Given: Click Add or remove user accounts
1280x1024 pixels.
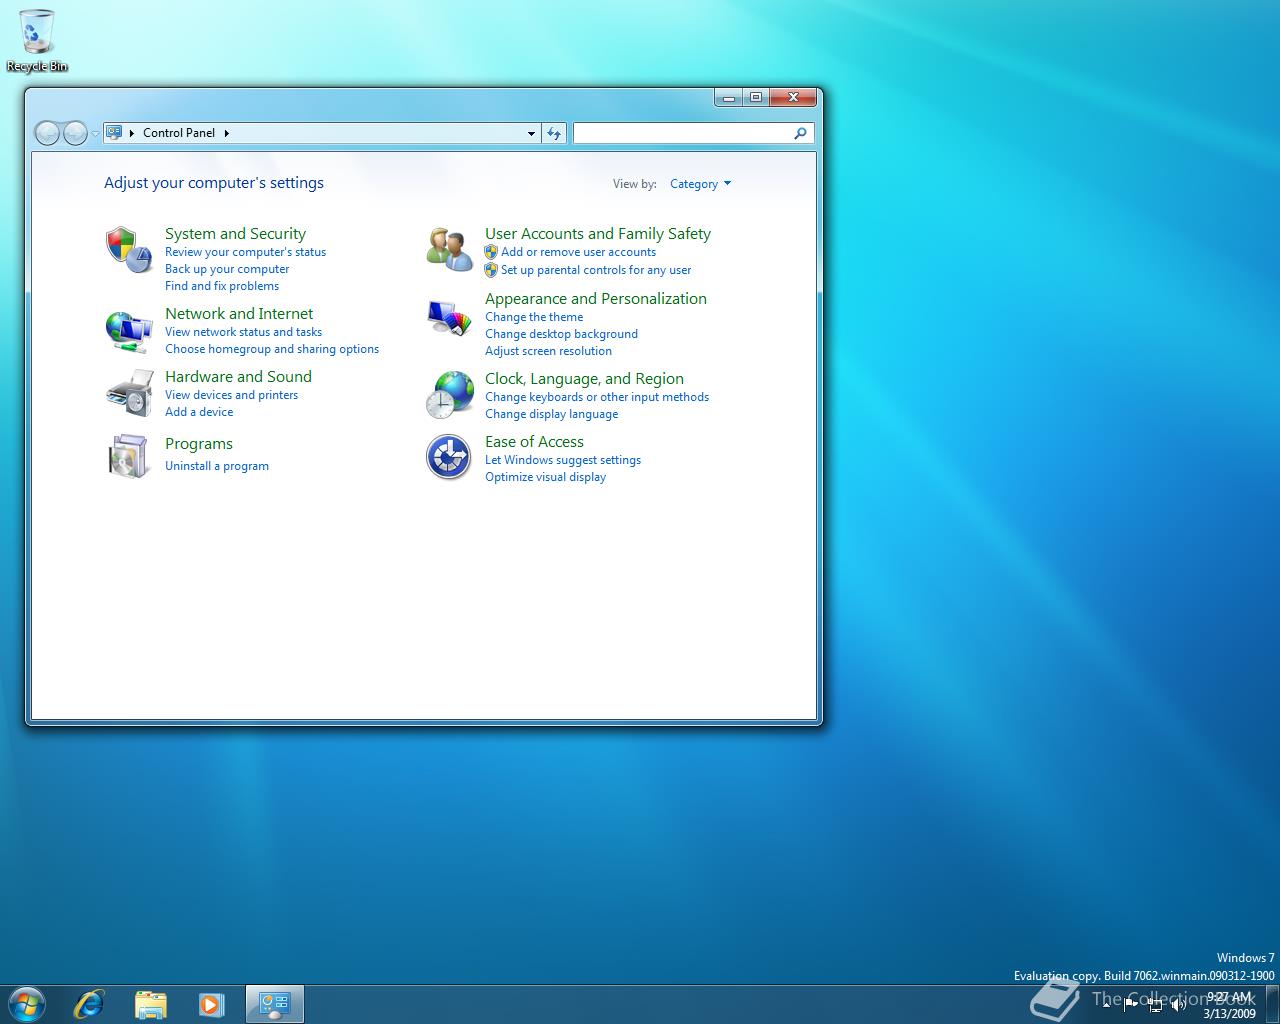Looking at the screenshot, I should click(578, 252).
